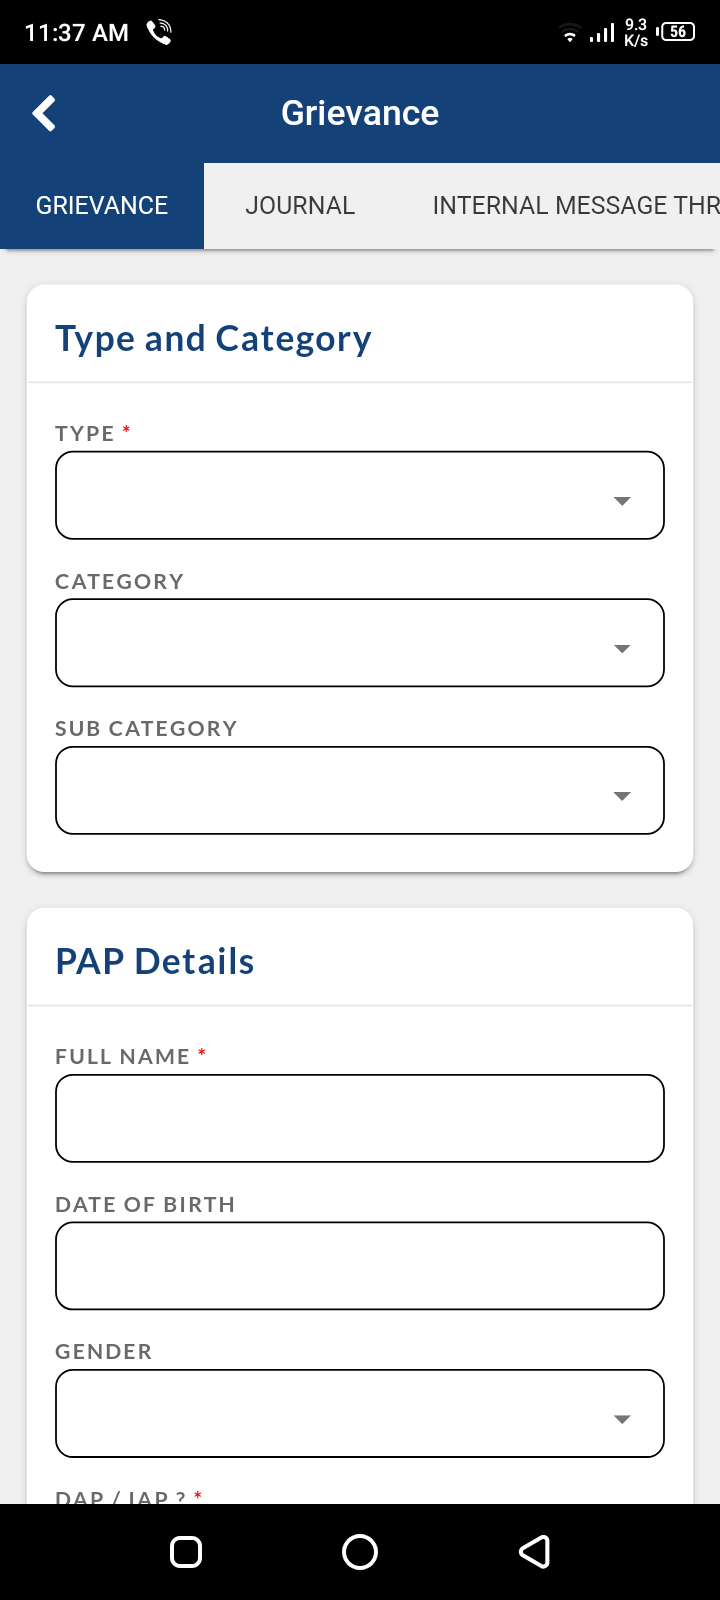Screen dimensions: 720x1600
Task: Focus the Full Name input field
Action: 360,1118
